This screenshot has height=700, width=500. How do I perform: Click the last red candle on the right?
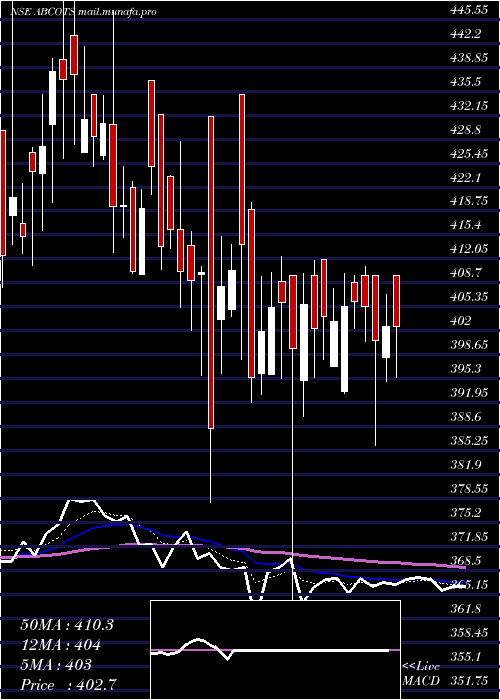pos(396,301)
